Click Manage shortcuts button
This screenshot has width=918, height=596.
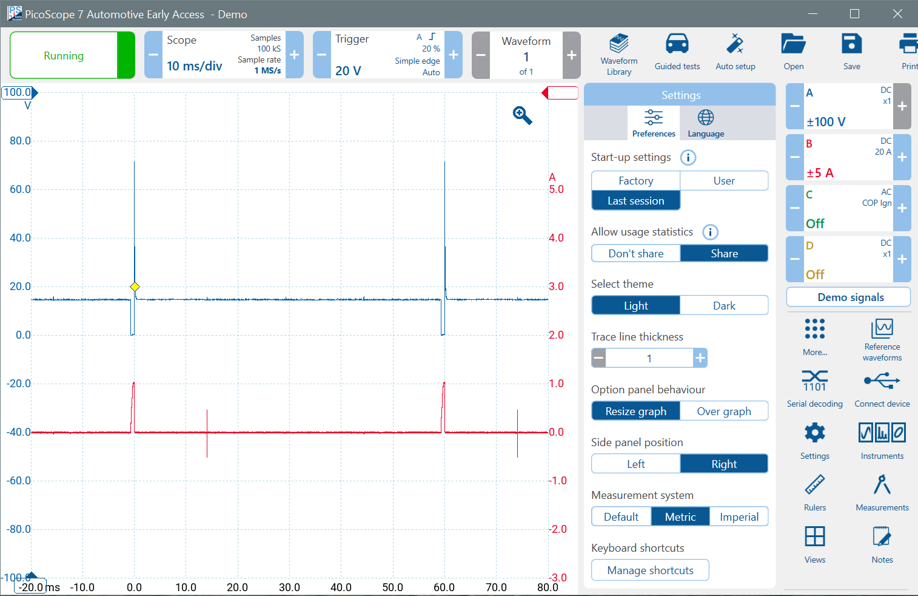click(650, 570)
